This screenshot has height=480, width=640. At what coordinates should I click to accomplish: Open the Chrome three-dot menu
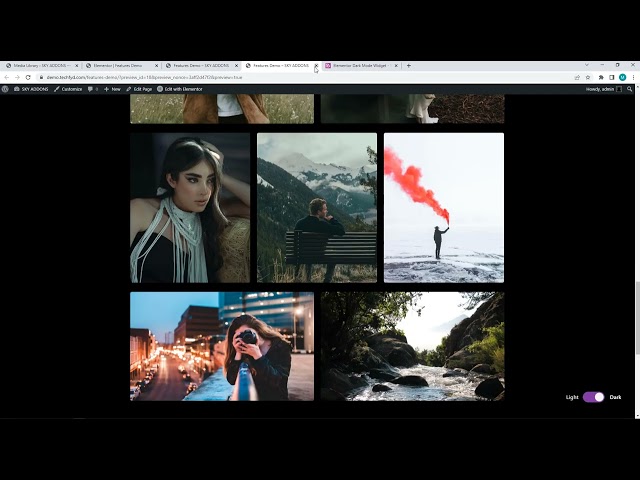(633, 77)
